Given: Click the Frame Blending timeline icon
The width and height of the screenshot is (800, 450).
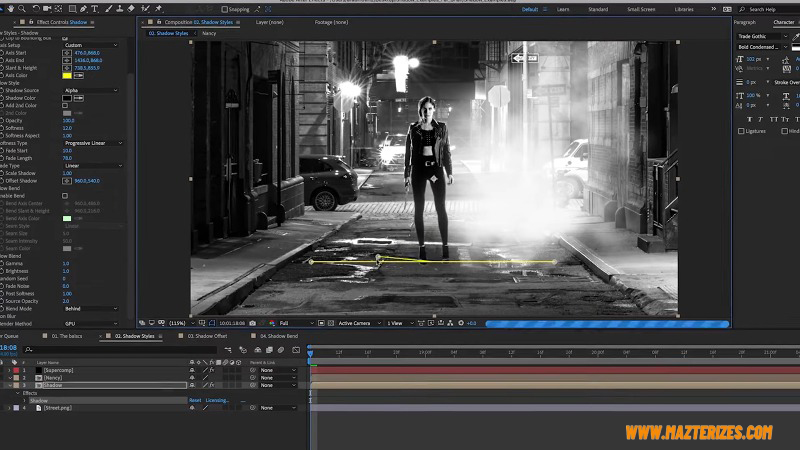Looking at the screenshot, I should 269,349.
